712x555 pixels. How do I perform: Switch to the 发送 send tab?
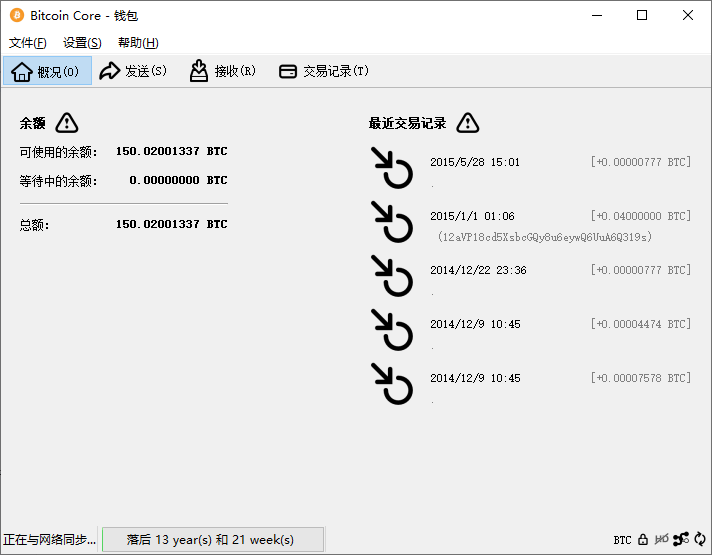pyautogui.click(x=133, y=71)
